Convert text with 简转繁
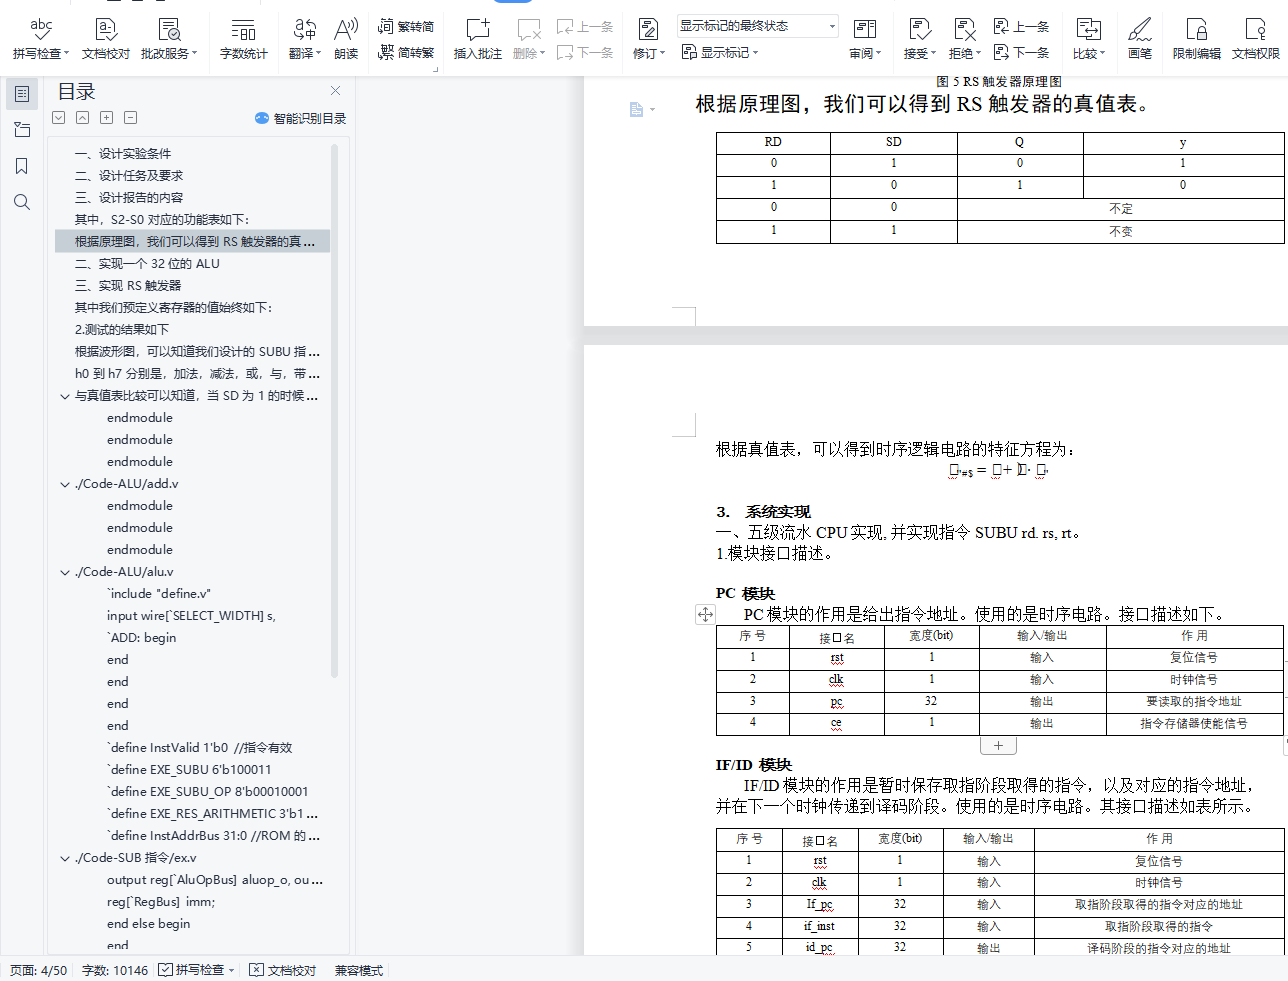The height and width of the screenshot is (981, 1288). click(406, 52)
